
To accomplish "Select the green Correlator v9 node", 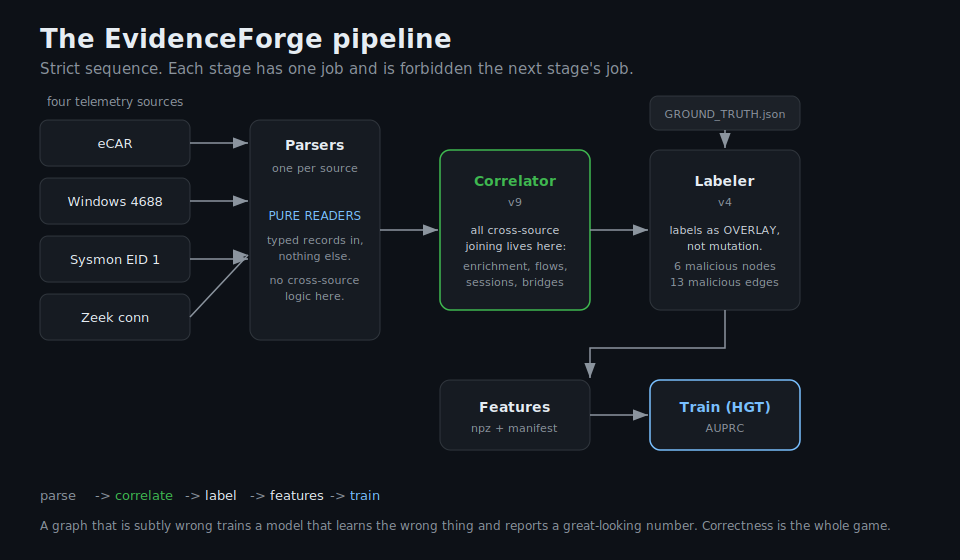I will coord(515,230).
